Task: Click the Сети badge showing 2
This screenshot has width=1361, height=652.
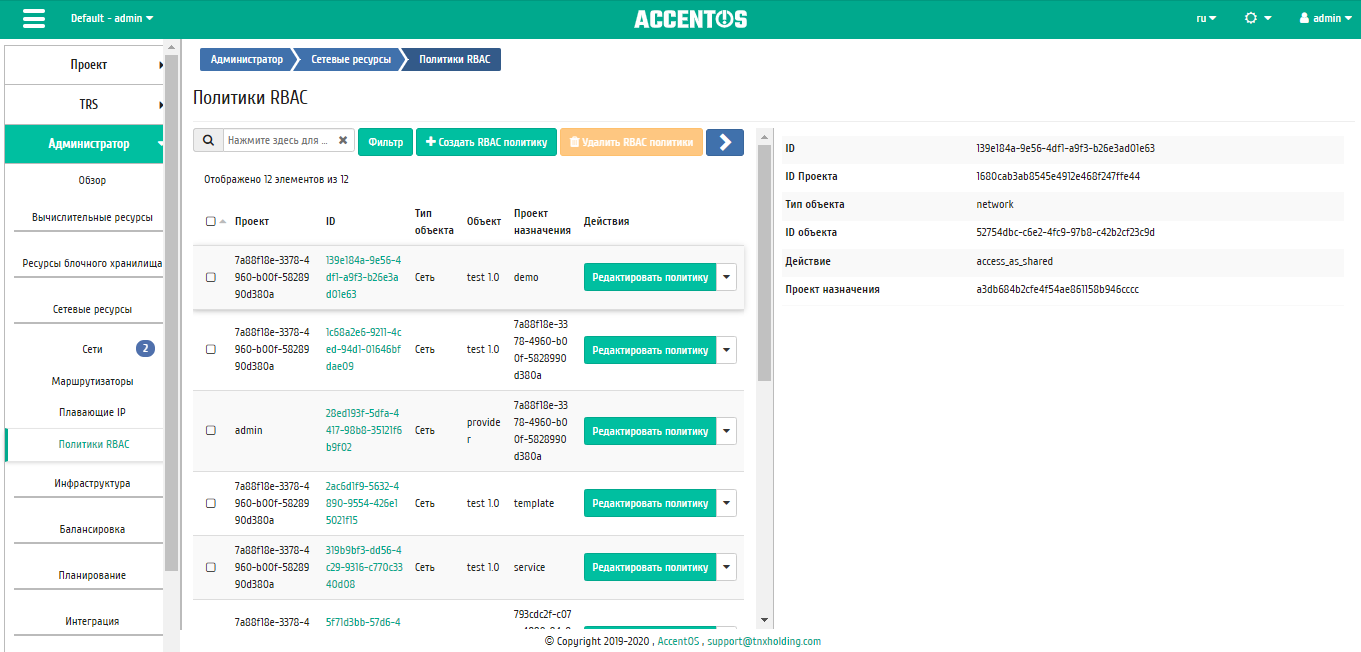Action: click(145, 349)
